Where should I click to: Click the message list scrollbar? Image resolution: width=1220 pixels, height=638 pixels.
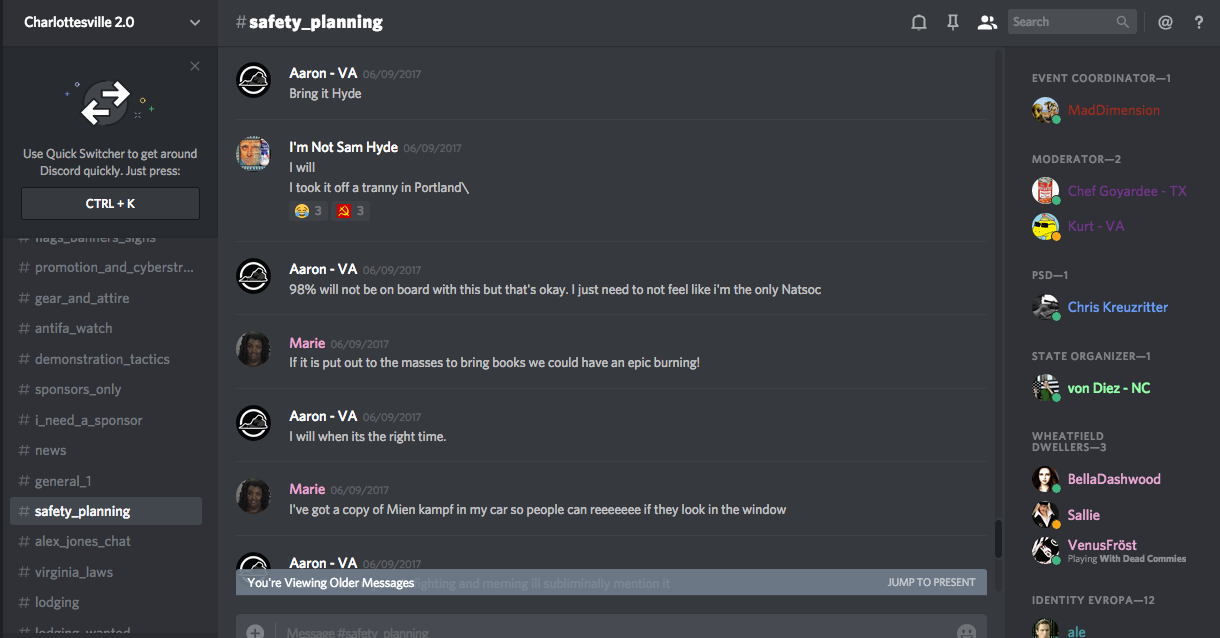tap(997, 539)
